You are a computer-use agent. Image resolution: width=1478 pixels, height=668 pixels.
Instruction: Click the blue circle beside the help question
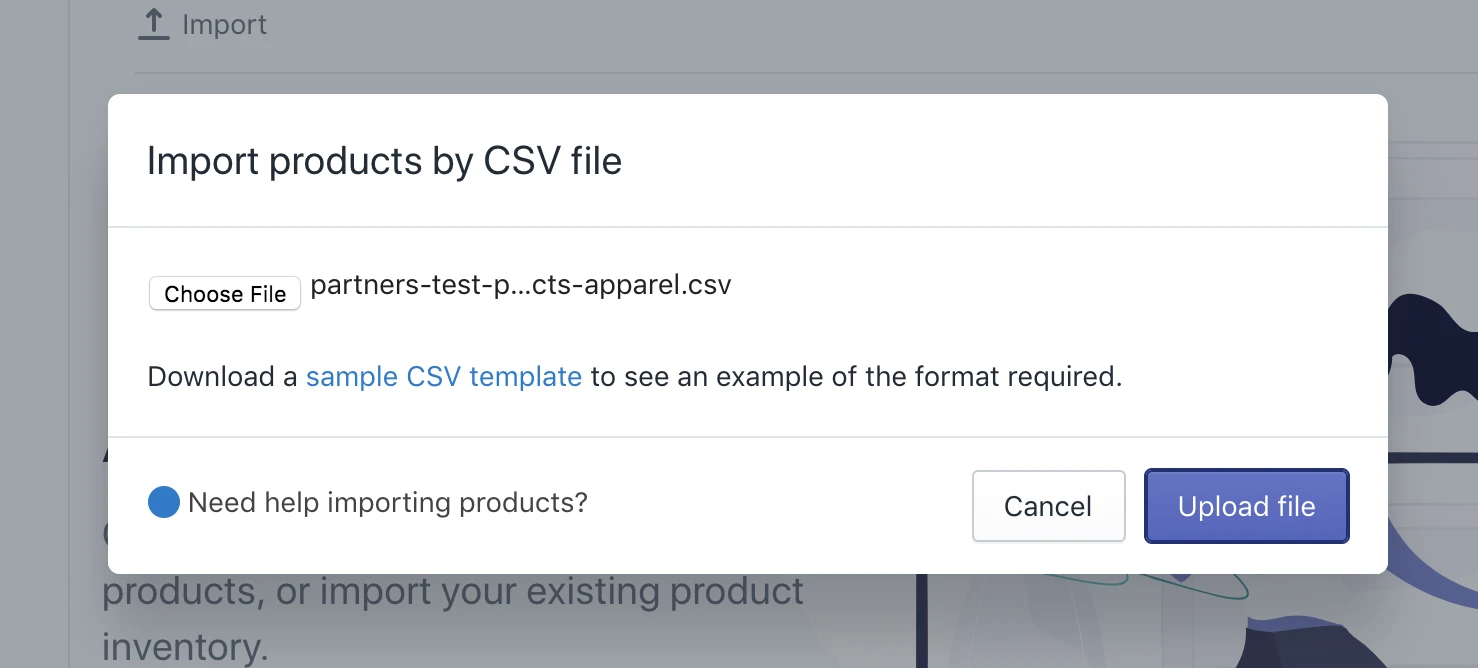point(163,502)
